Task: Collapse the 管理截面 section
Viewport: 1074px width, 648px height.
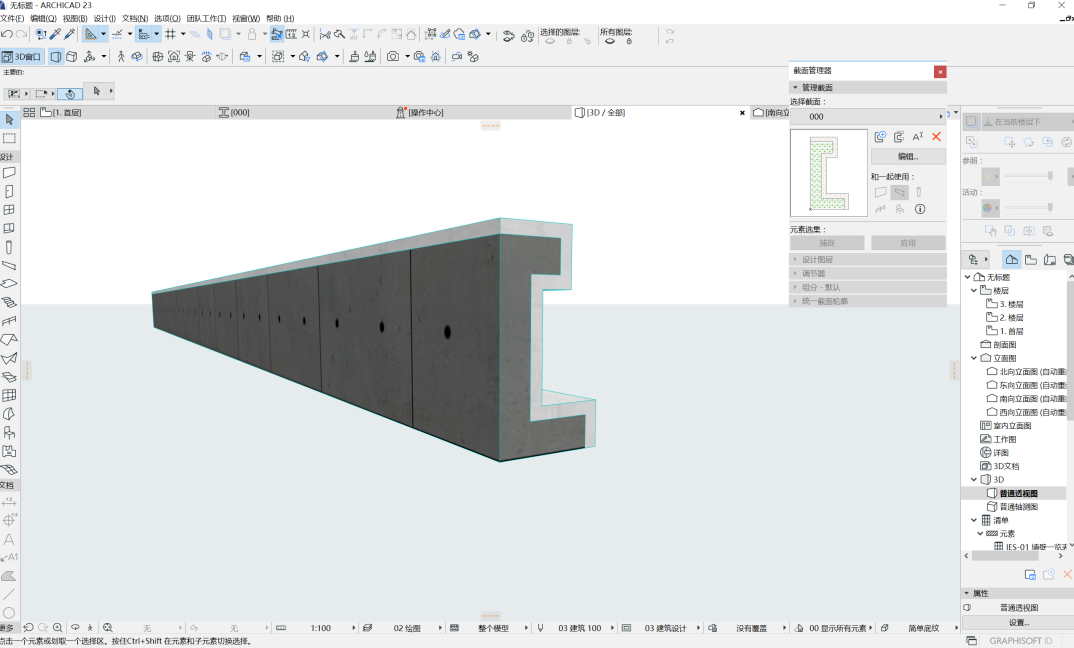Action: click(795, 88)
